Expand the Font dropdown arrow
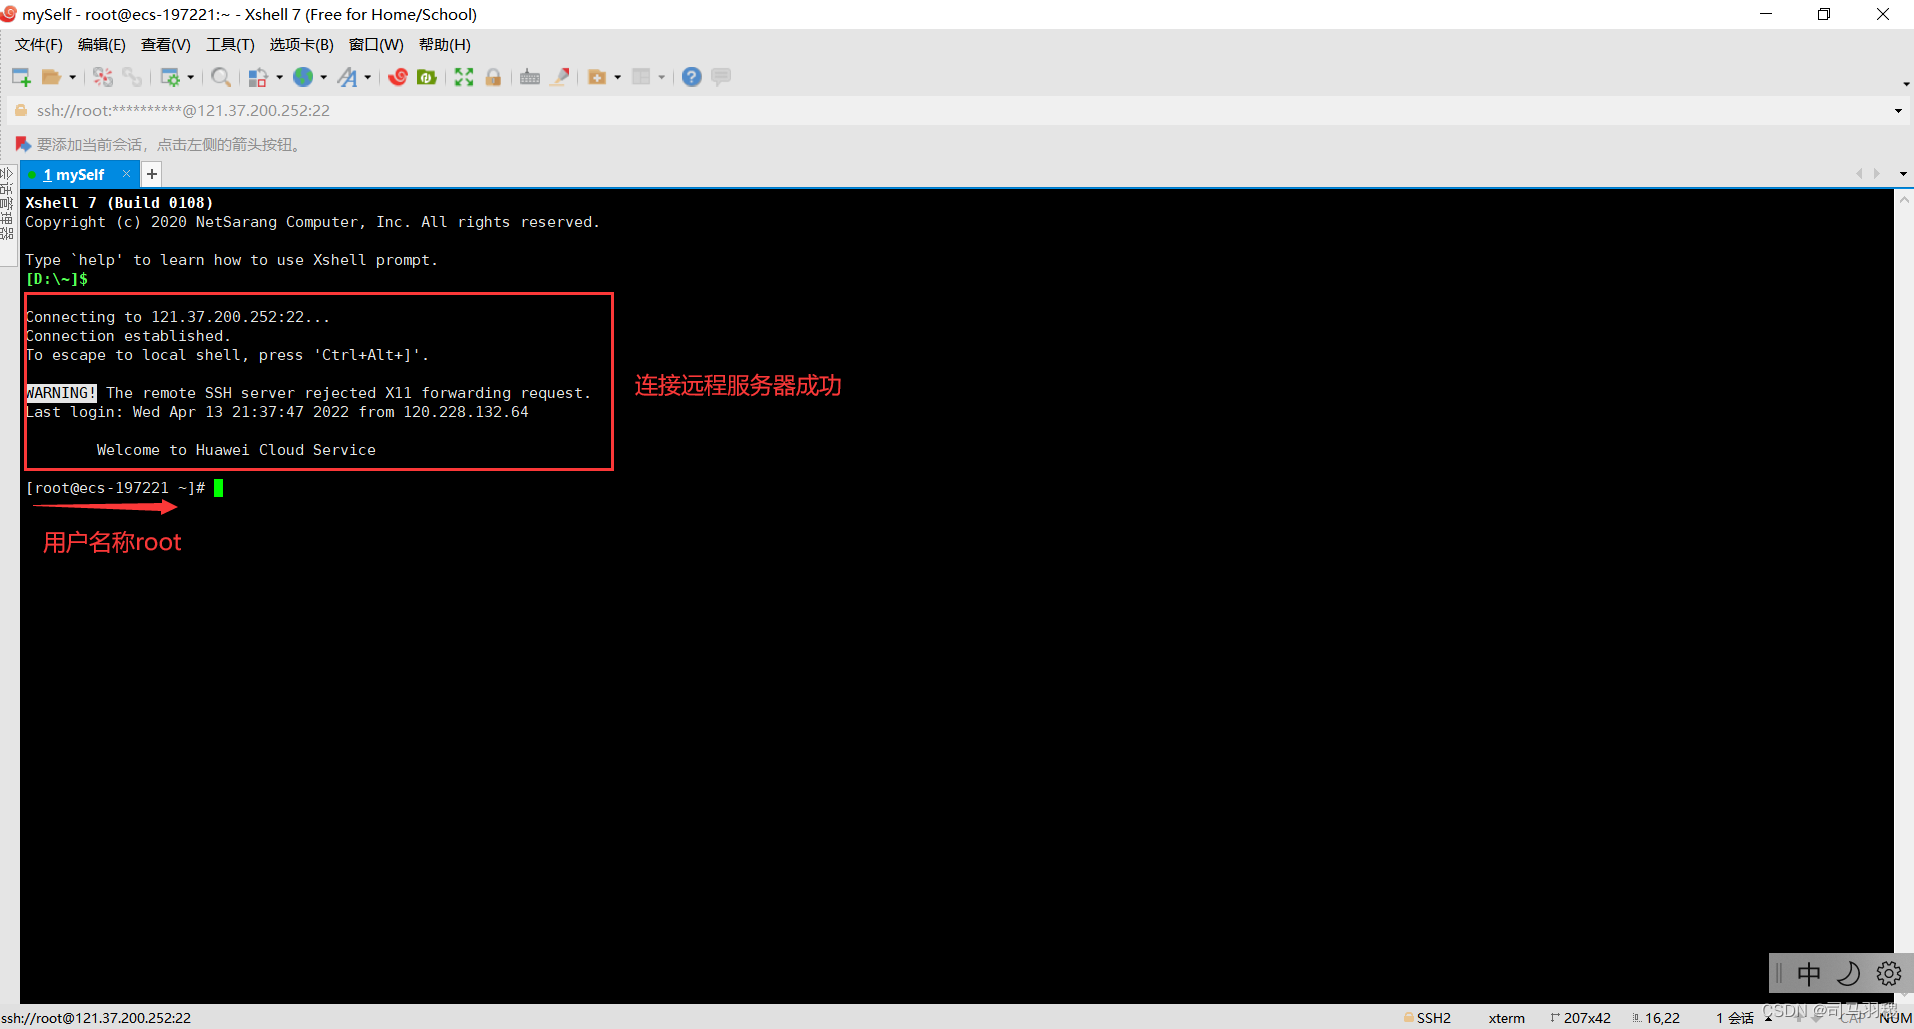This screenshot has width=1914, height=1029. point(368,77)
